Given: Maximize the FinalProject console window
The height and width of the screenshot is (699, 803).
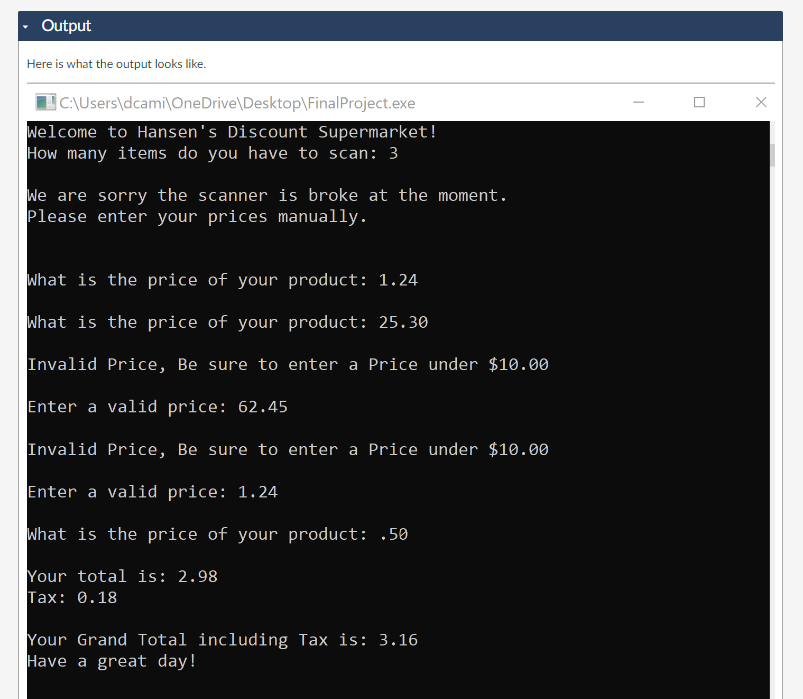Looking at the screenshot, I should click(x=698, y=103).
